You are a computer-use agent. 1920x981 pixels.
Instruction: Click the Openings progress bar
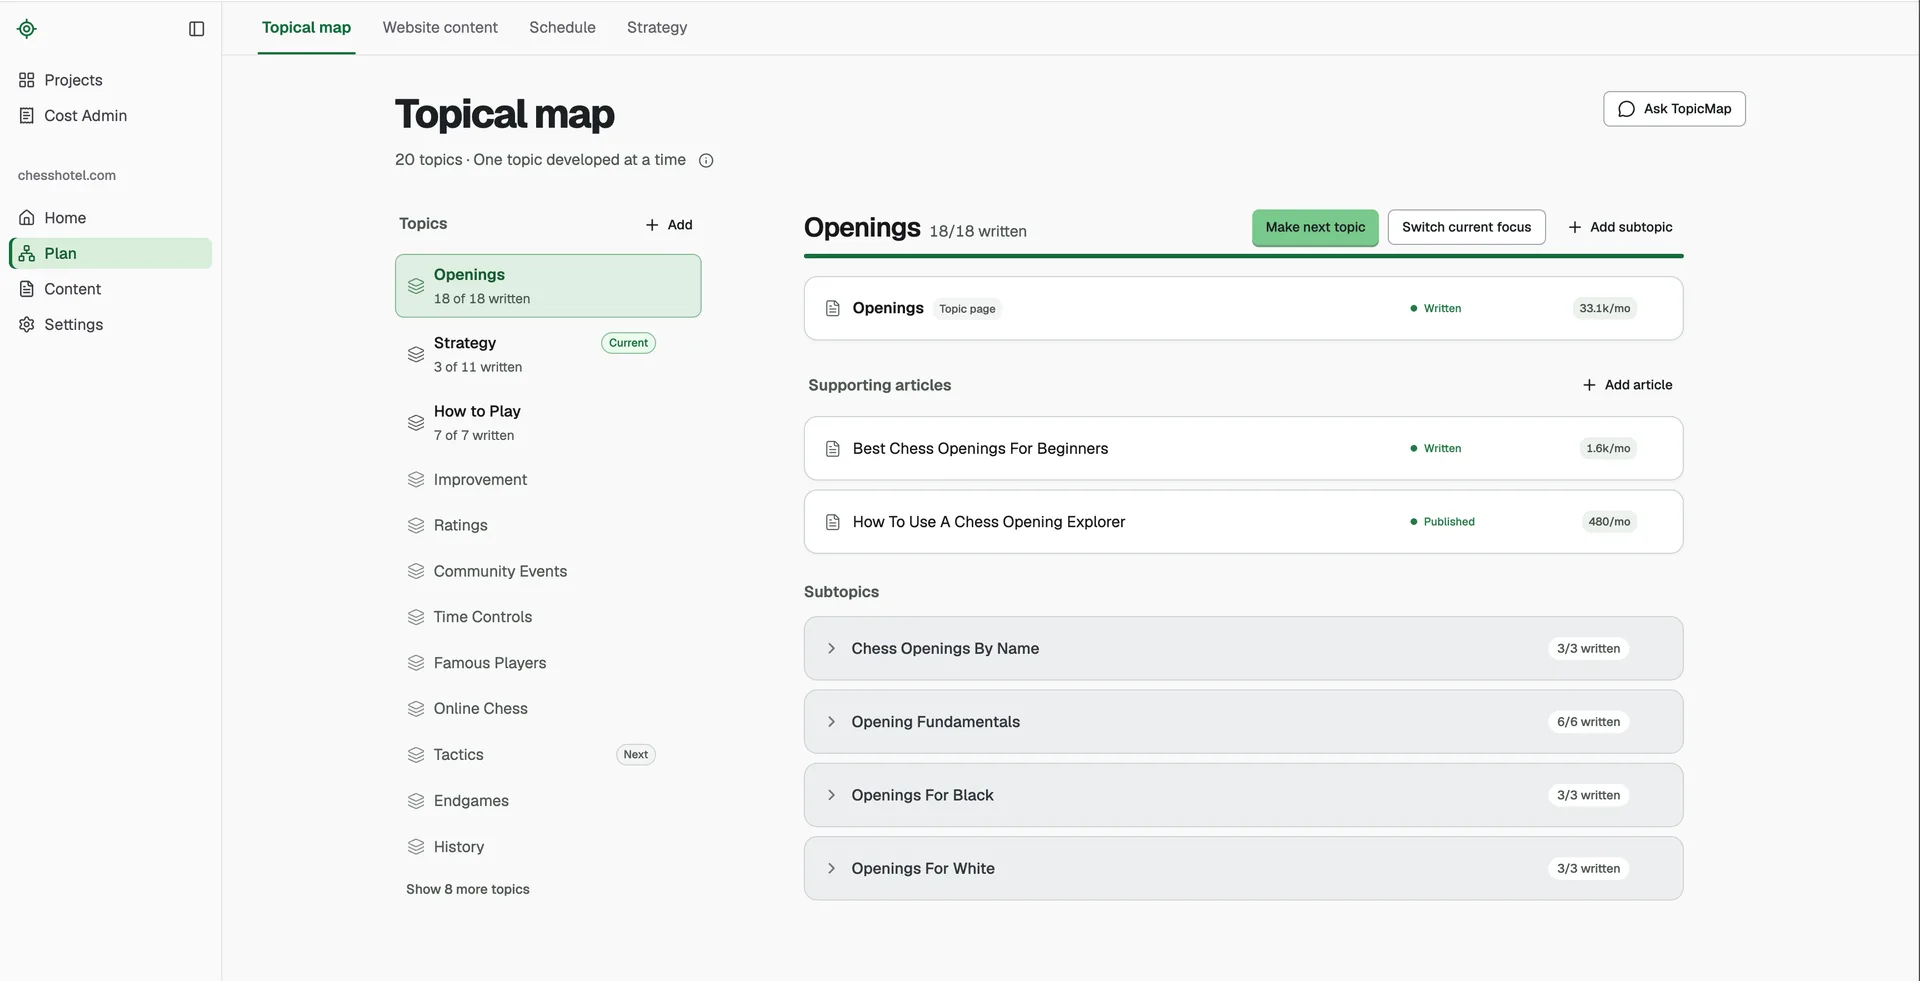click(x=1243, y=257)
